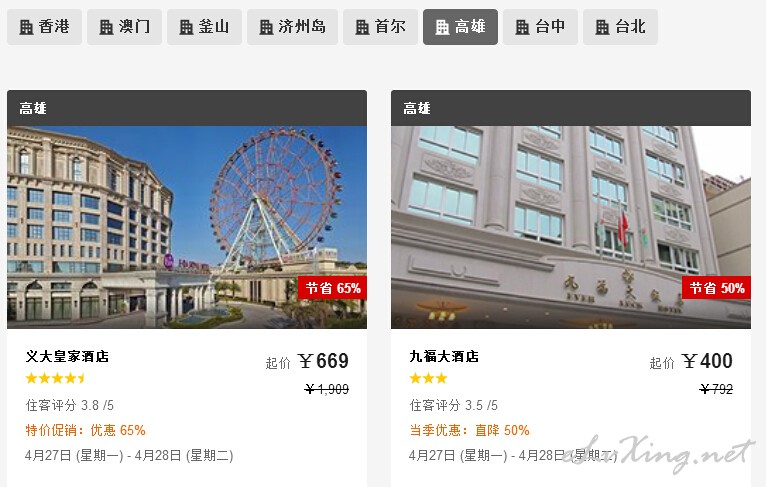Click the building icon beside 香港
The width and height of the screenshot is (766, 487).
[x=26, y=27]
